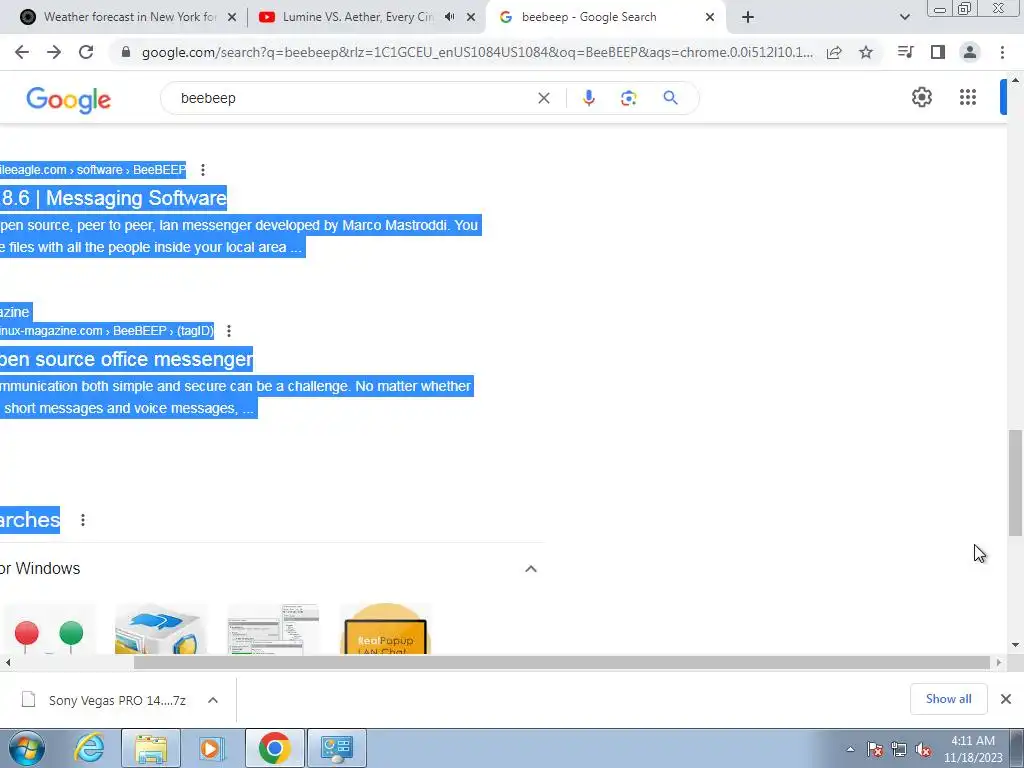Open Windows Start menu
The width and height of the screenshot is (1024, 768).
[26, 748]
